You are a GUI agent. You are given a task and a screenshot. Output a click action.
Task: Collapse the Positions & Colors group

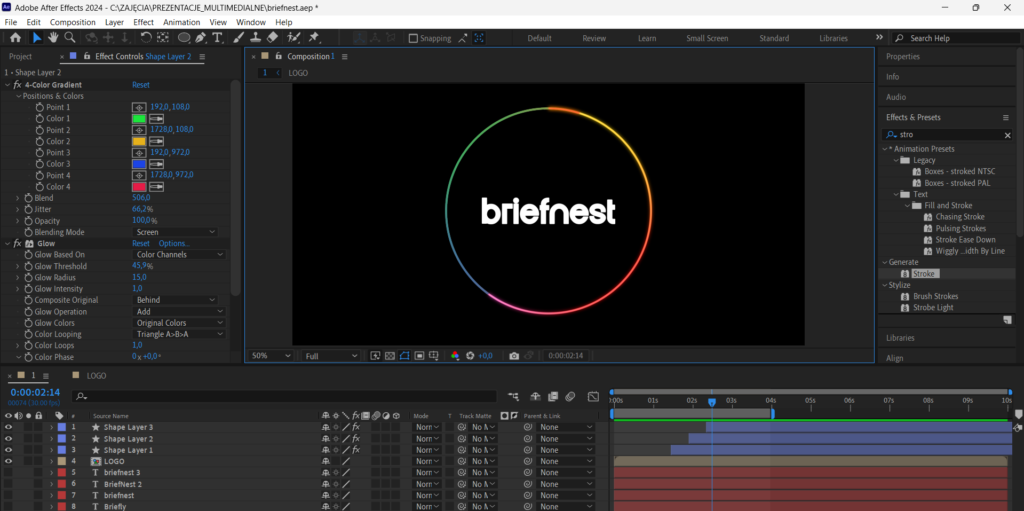click(19, 96)
